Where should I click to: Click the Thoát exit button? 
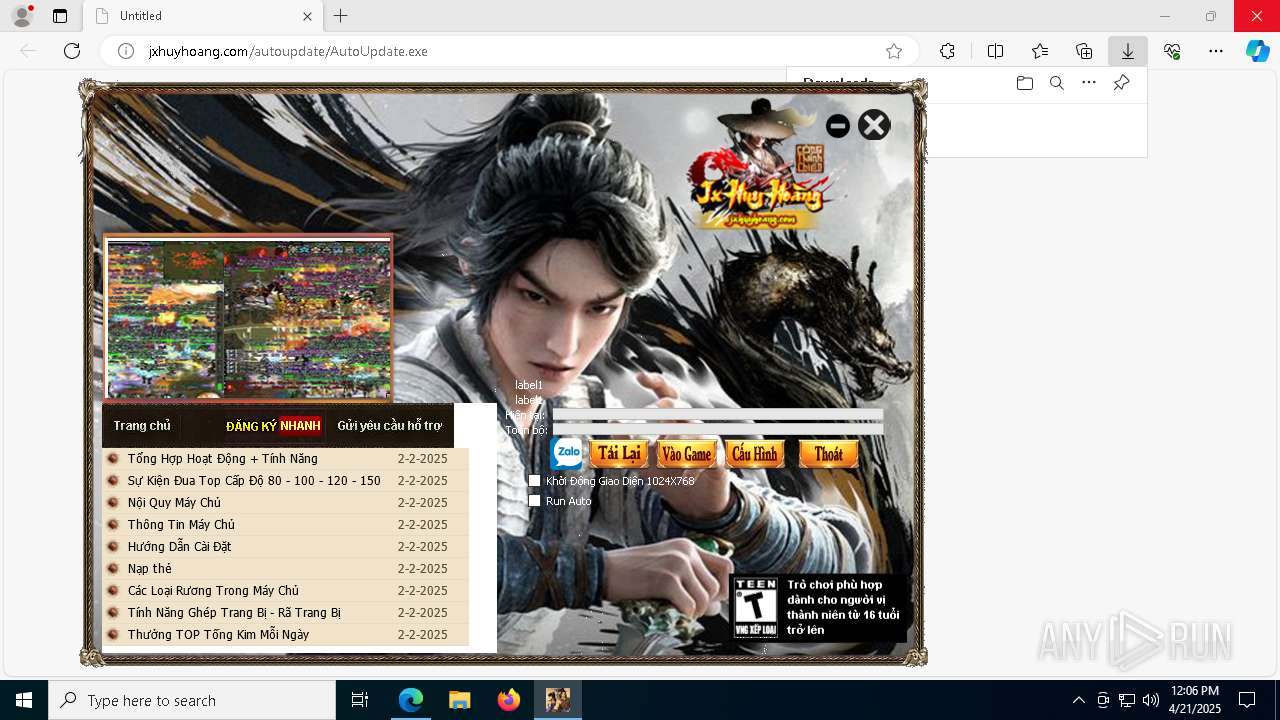pyautogui.click(x=828, y=453)
